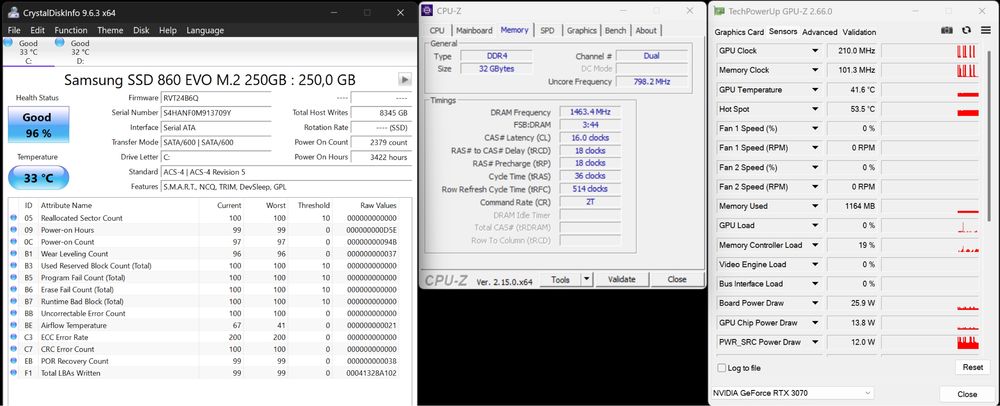Screen dimensions: 1000x406
Task: Open the Function menu in CrystalDiskInfo
Action: point(71,30)
